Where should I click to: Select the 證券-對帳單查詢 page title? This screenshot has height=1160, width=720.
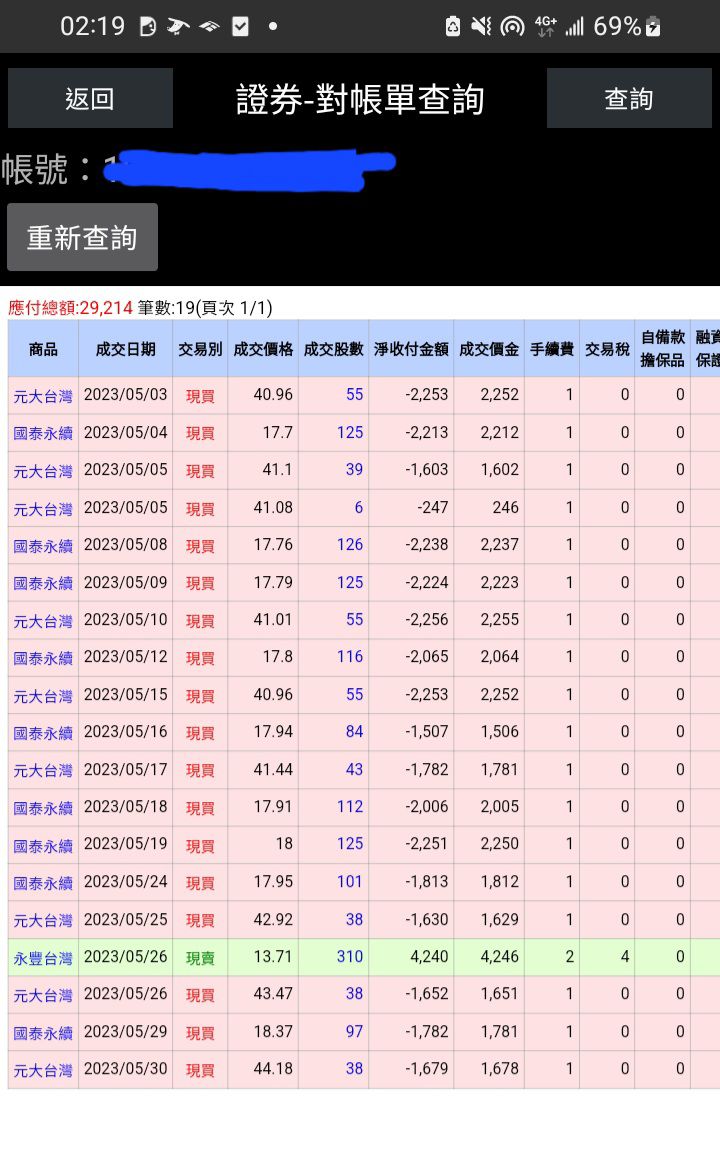coord(360,99)
